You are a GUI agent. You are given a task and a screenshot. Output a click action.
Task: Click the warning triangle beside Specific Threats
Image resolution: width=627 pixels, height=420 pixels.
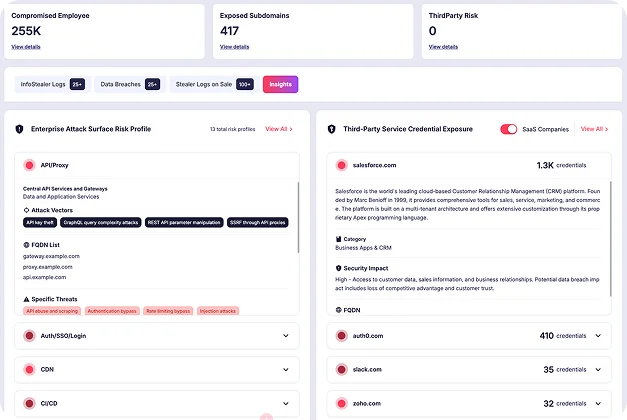[26, 299]
